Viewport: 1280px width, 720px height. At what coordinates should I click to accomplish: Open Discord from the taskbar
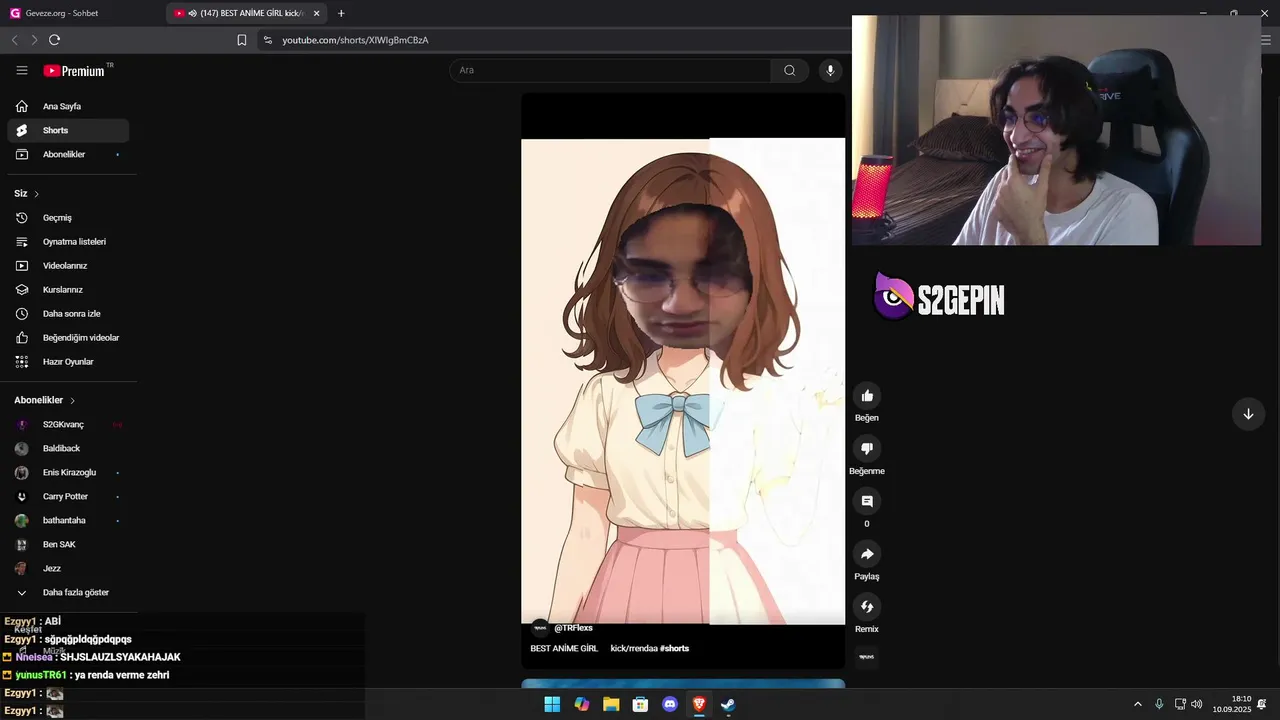pos(670,704)
